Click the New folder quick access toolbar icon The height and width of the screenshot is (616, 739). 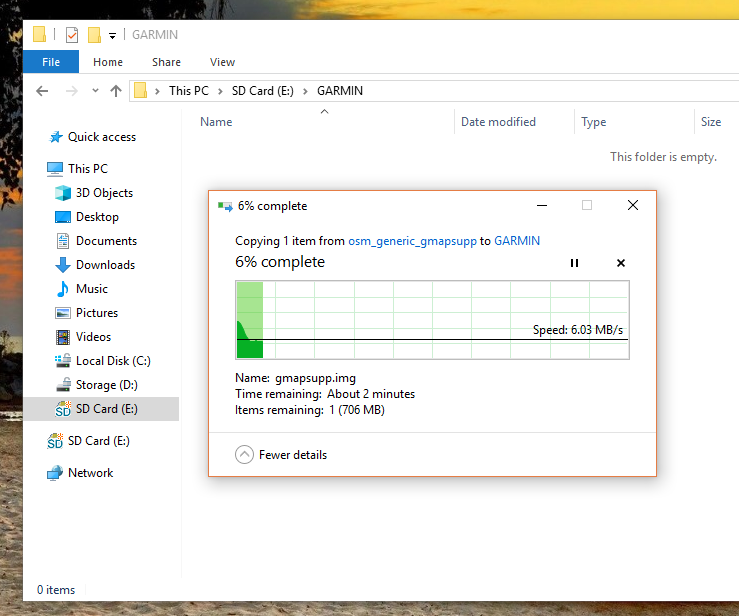pos(94,35)
